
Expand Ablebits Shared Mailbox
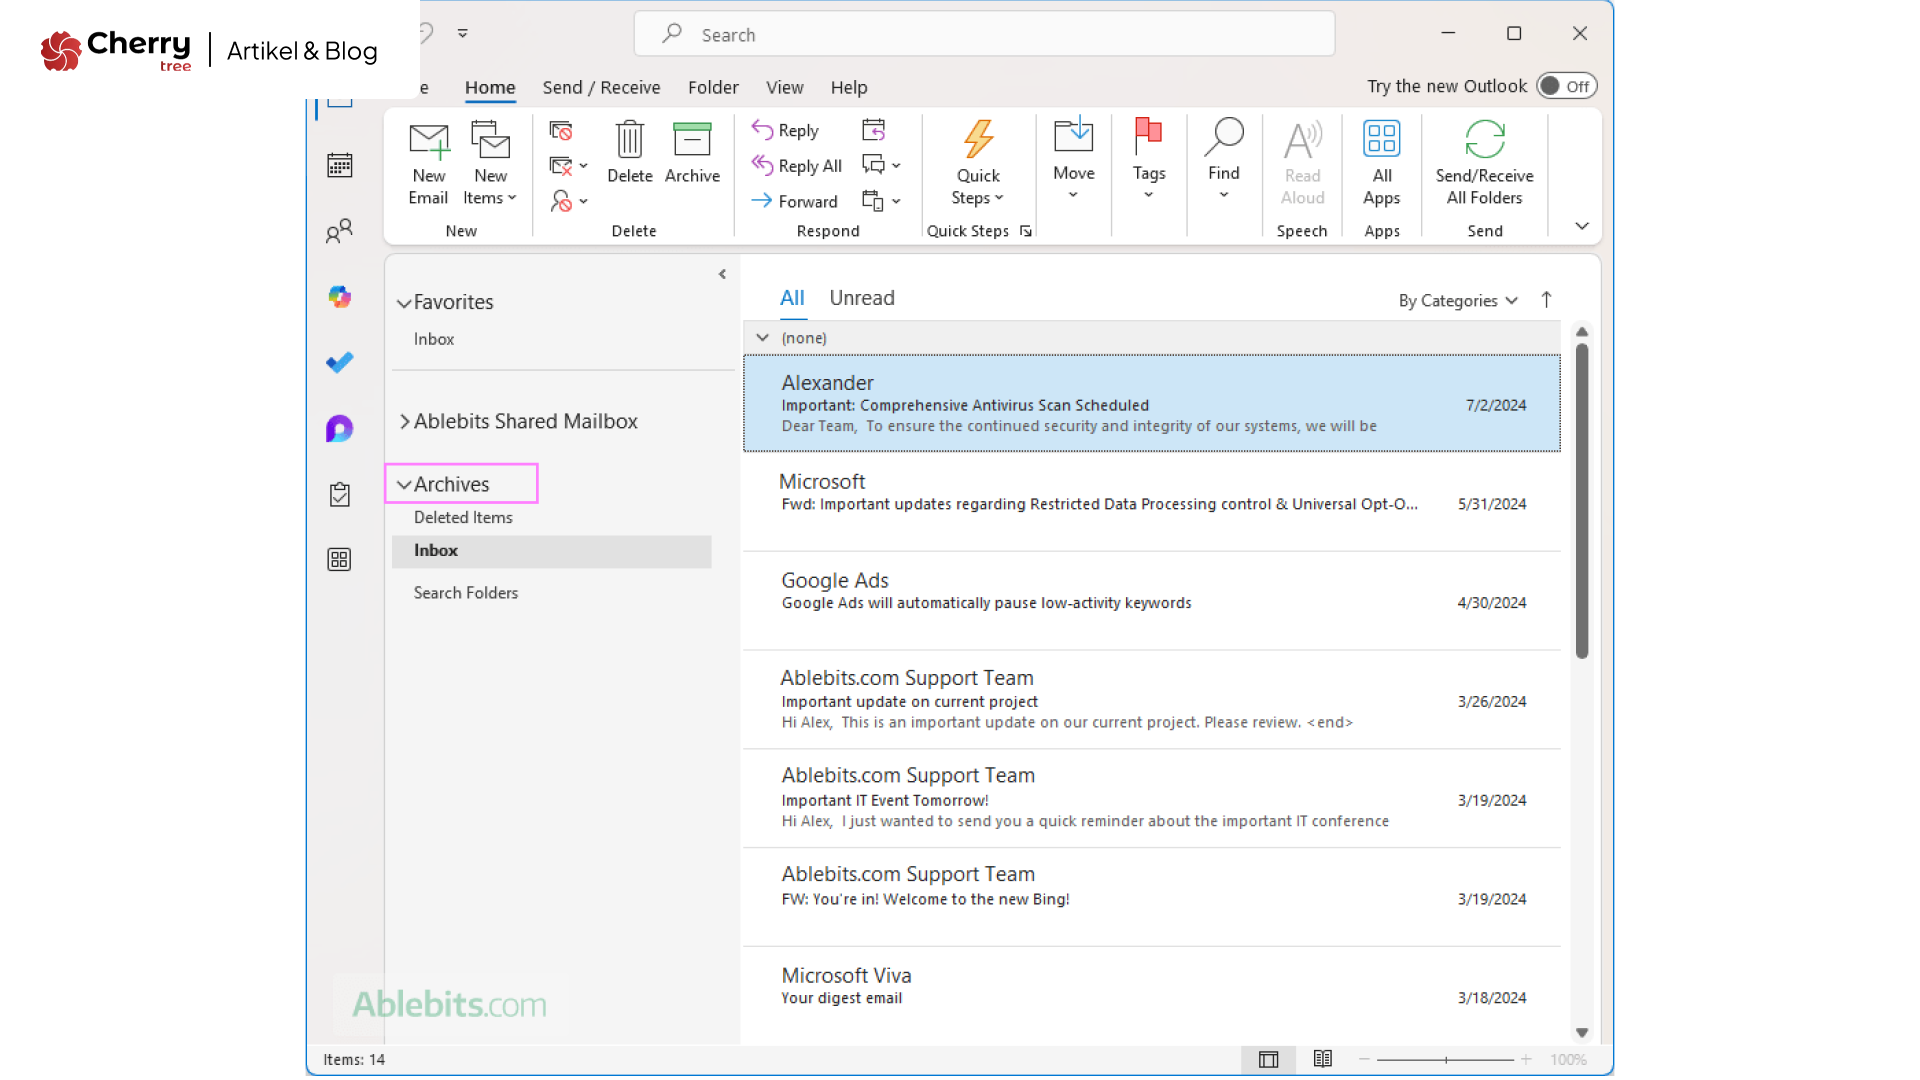click(x=404, y=421)
